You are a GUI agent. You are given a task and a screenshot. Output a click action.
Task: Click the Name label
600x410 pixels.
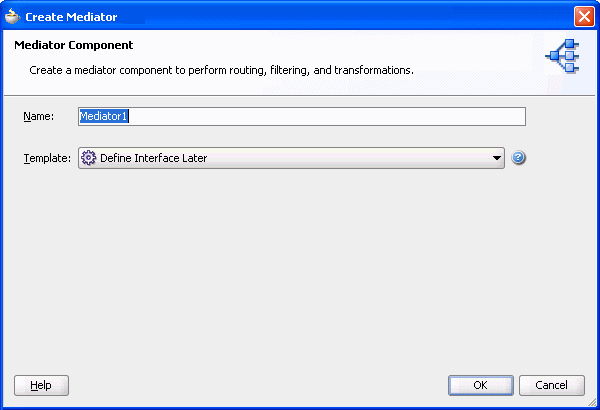click(x=38, y=117)
